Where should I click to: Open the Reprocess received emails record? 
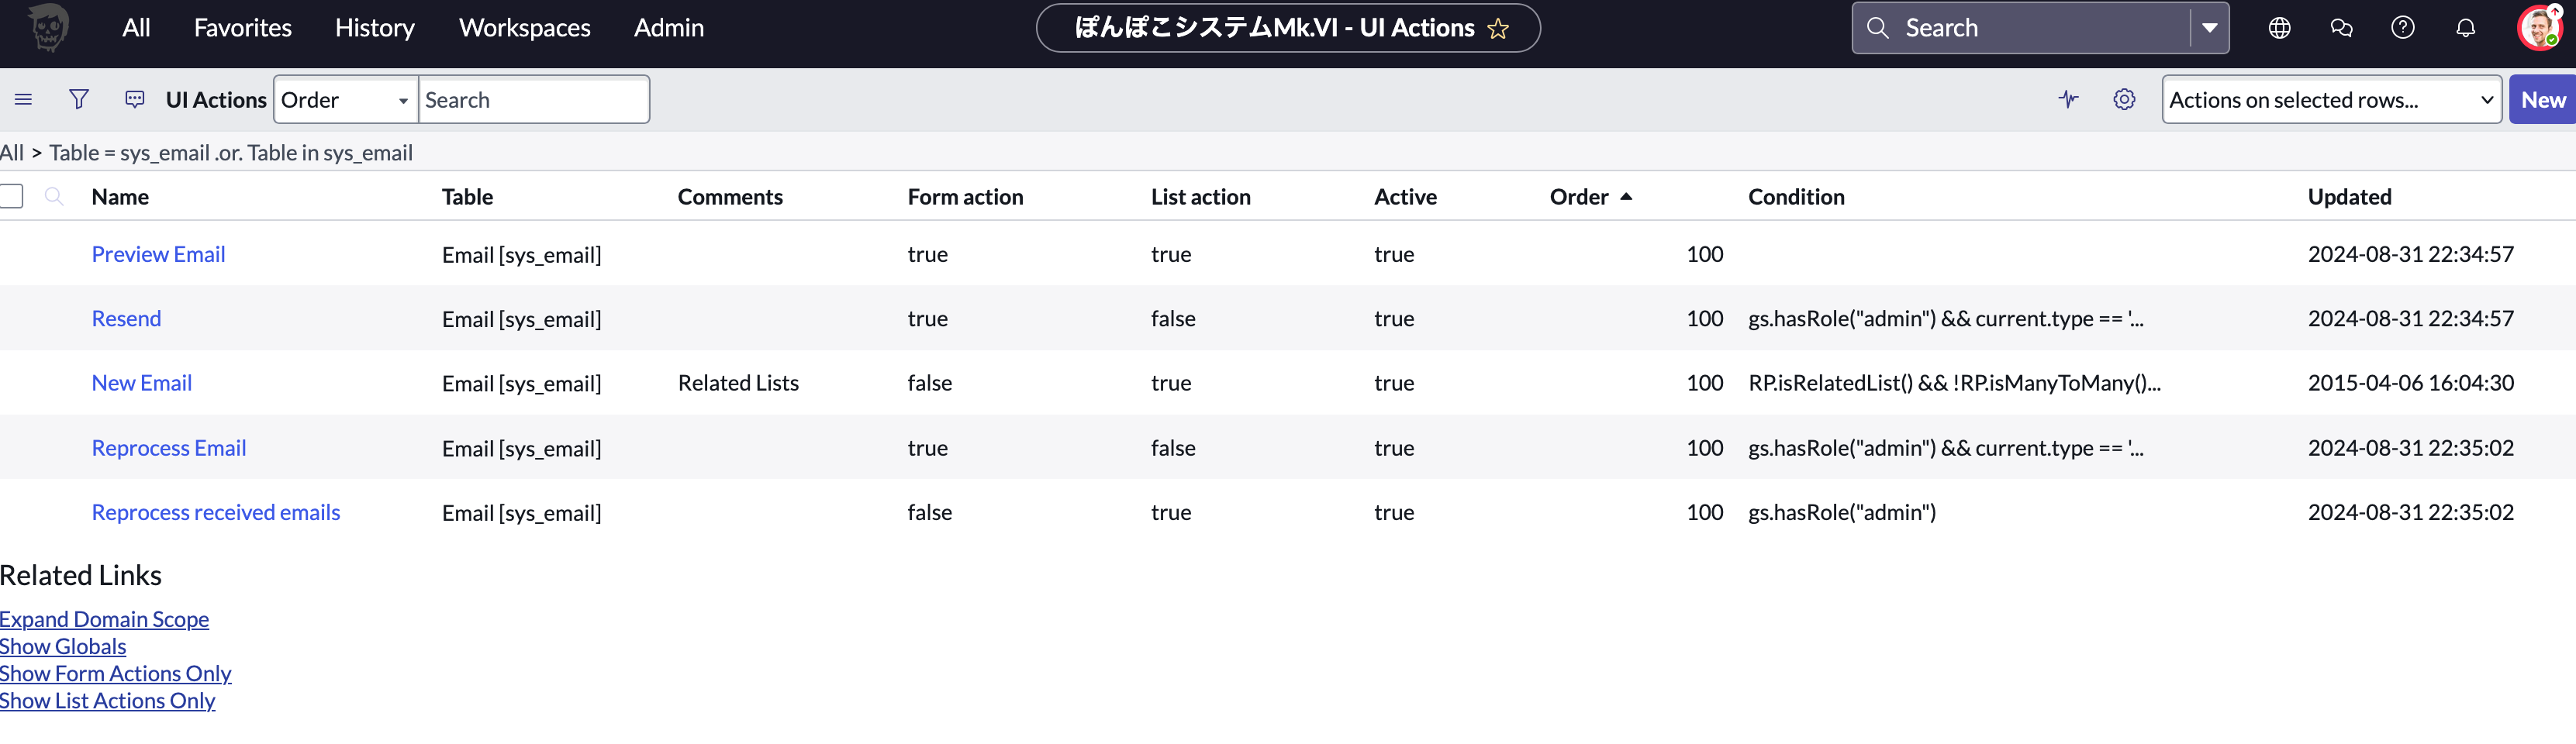pos(215,512)
